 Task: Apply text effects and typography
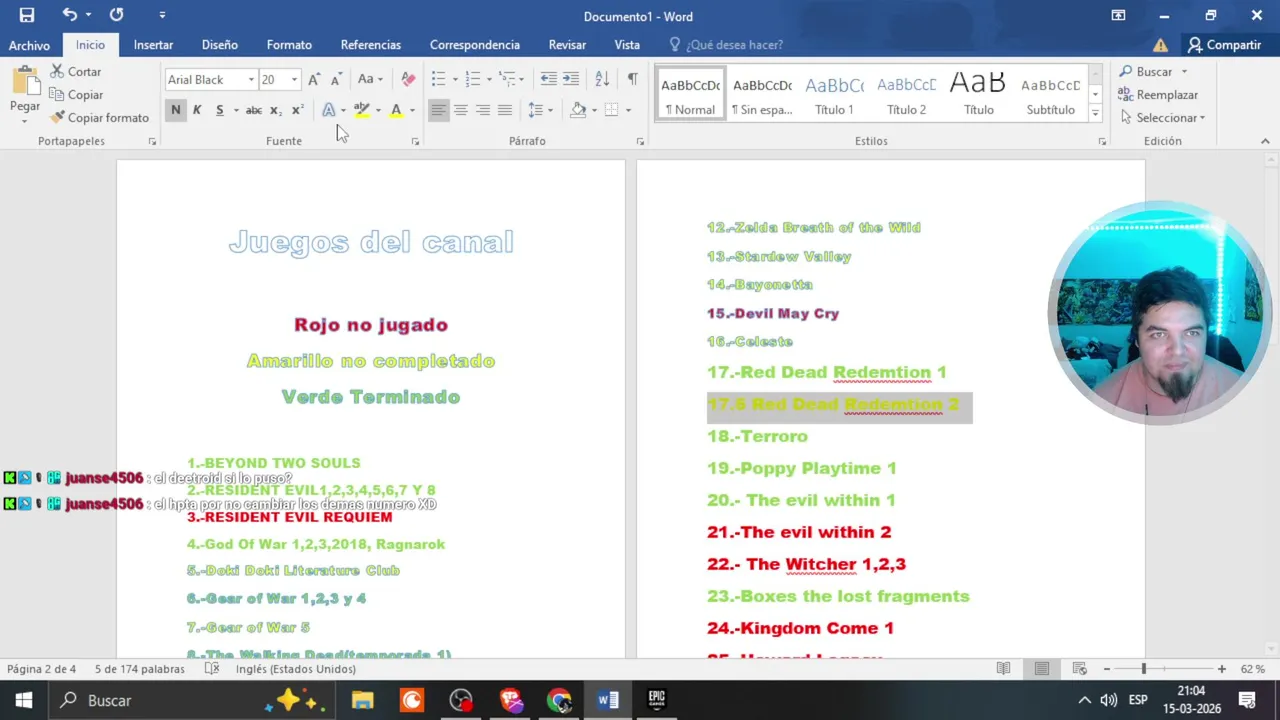coord(328,110)
